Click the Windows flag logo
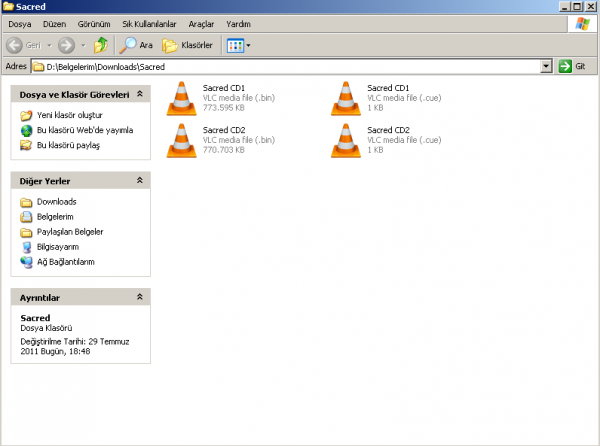 click(582, 24)
